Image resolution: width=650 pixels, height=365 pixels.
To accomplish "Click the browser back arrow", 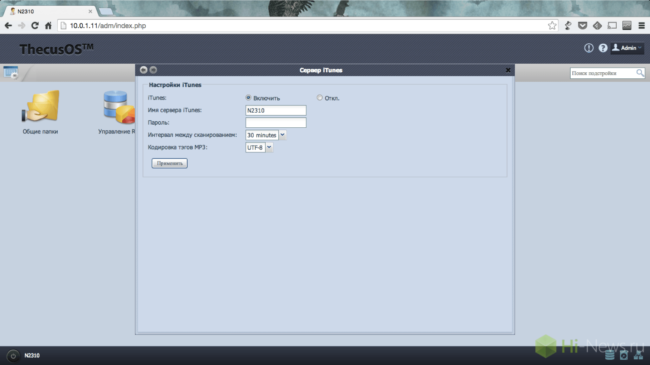I will 8,26.
